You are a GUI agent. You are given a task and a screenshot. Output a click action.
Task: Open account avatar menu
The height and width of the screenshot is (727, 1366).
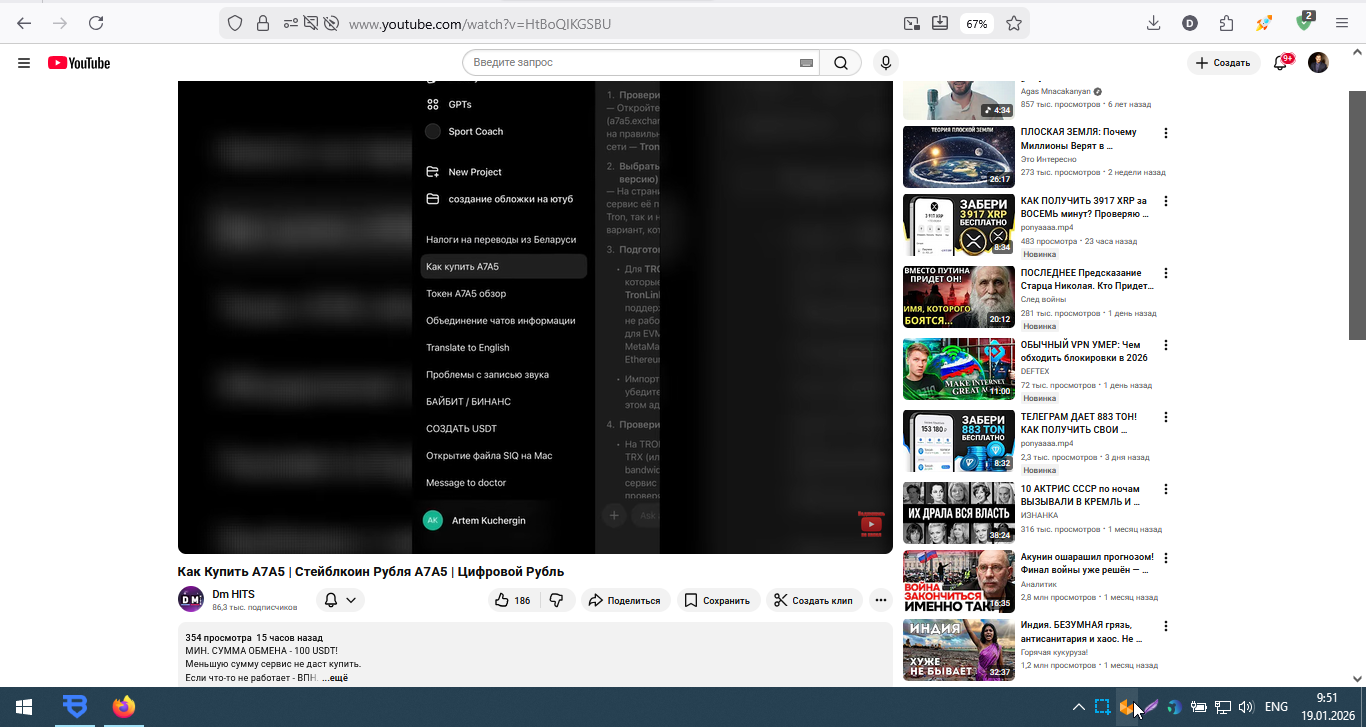click(1318, 63)
